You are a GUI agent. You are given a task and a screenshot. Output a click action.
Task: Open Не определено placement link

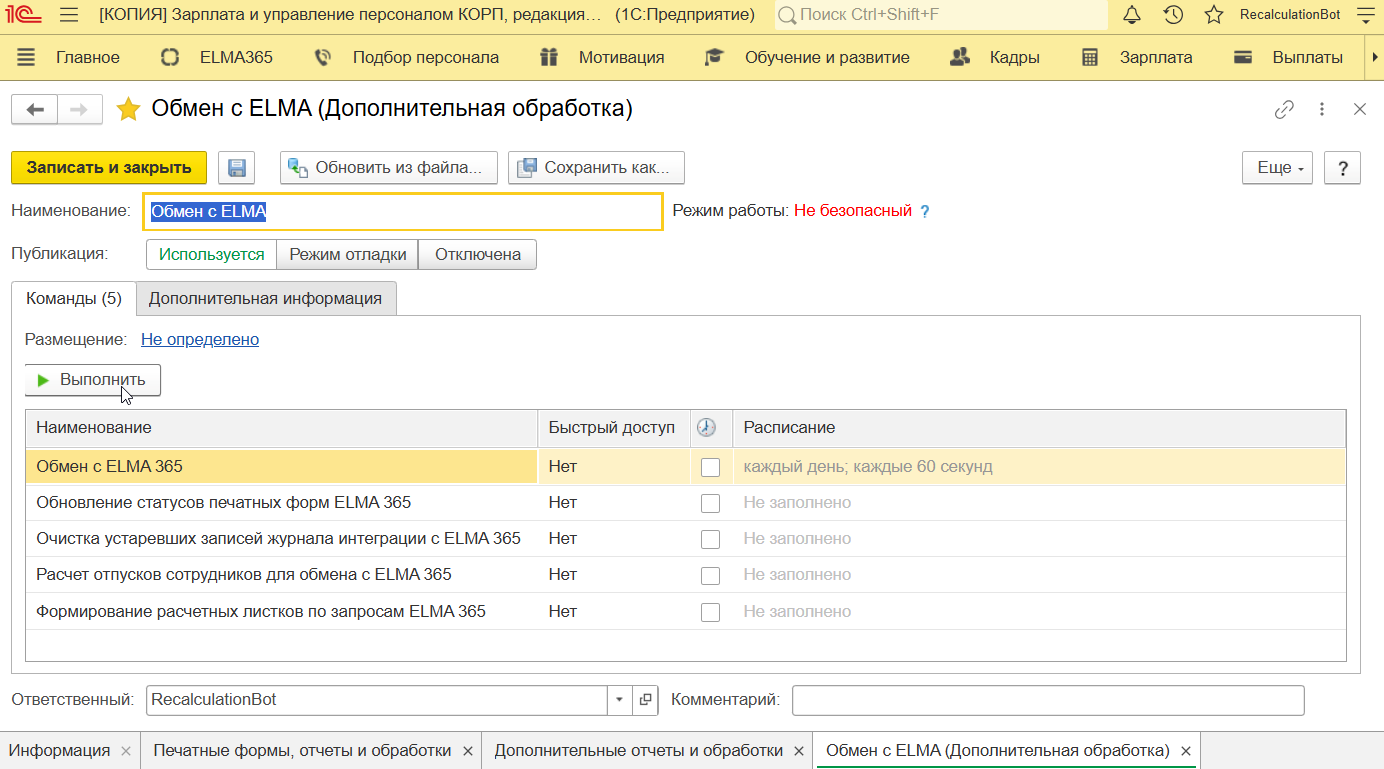tap(200, 340)
